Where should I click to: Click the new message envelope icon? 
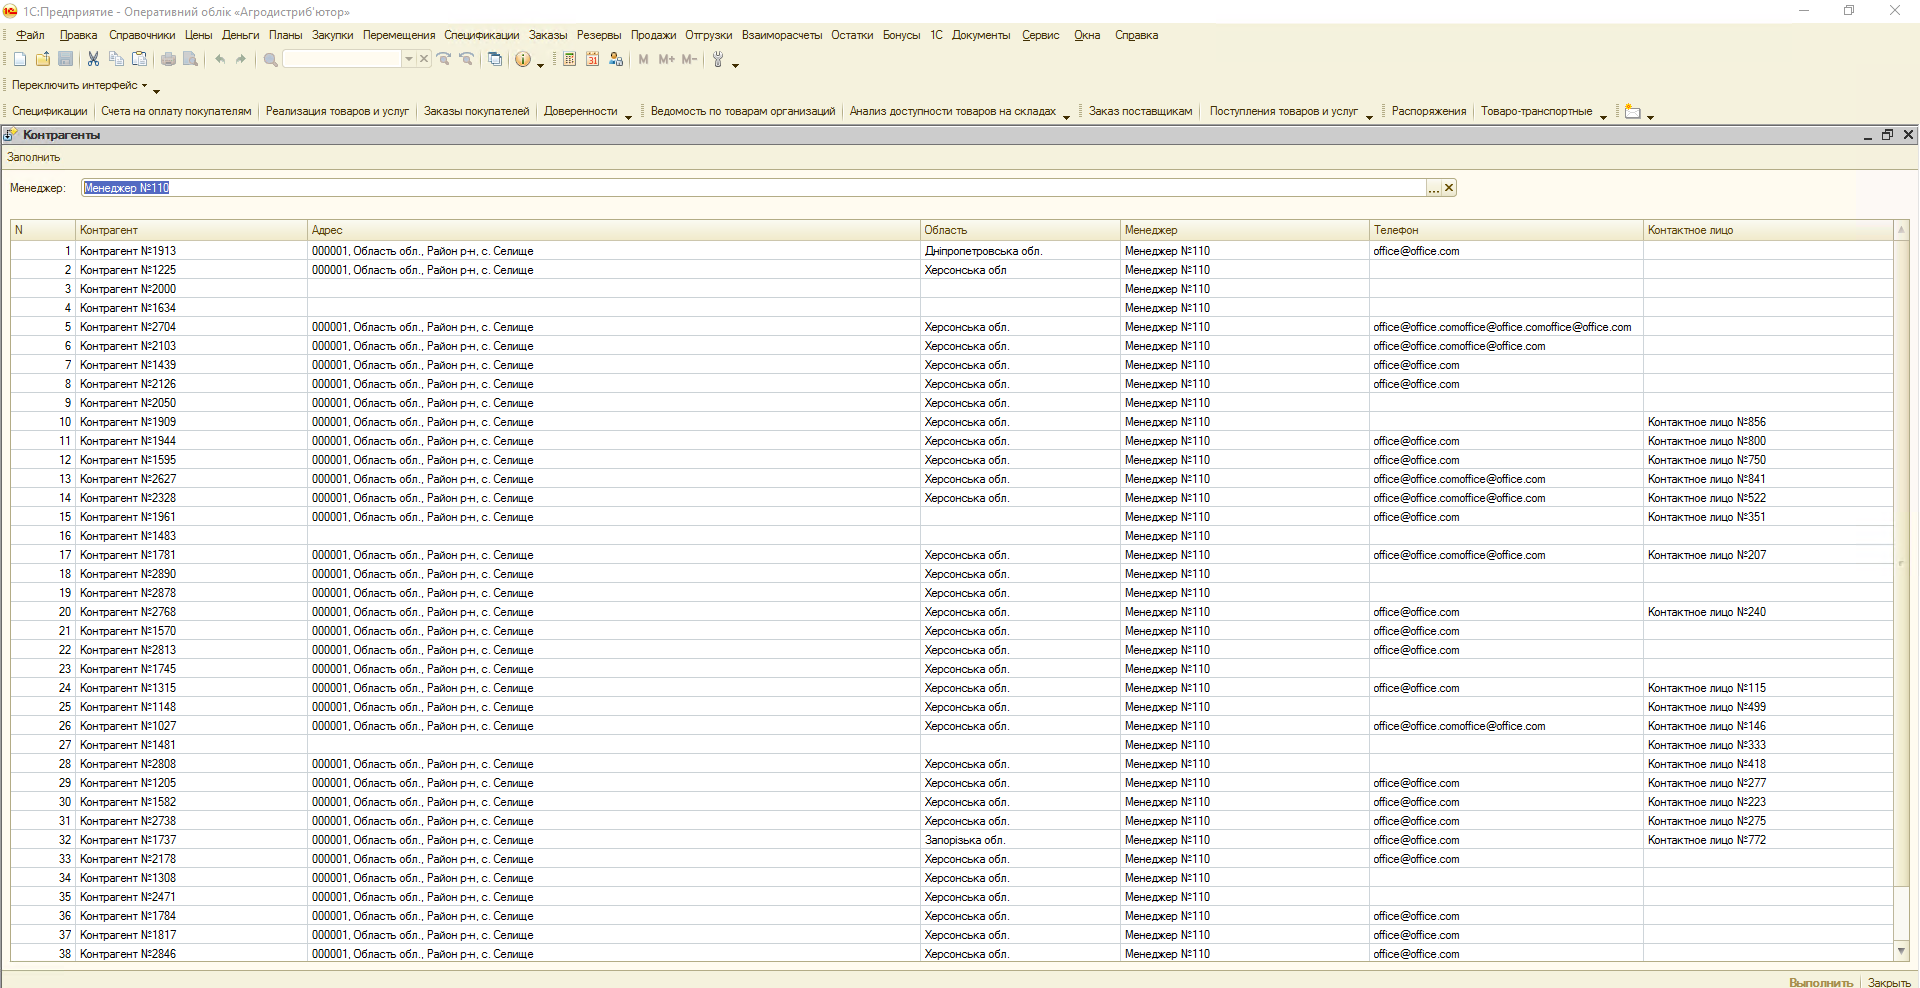tap(1632, 112)
